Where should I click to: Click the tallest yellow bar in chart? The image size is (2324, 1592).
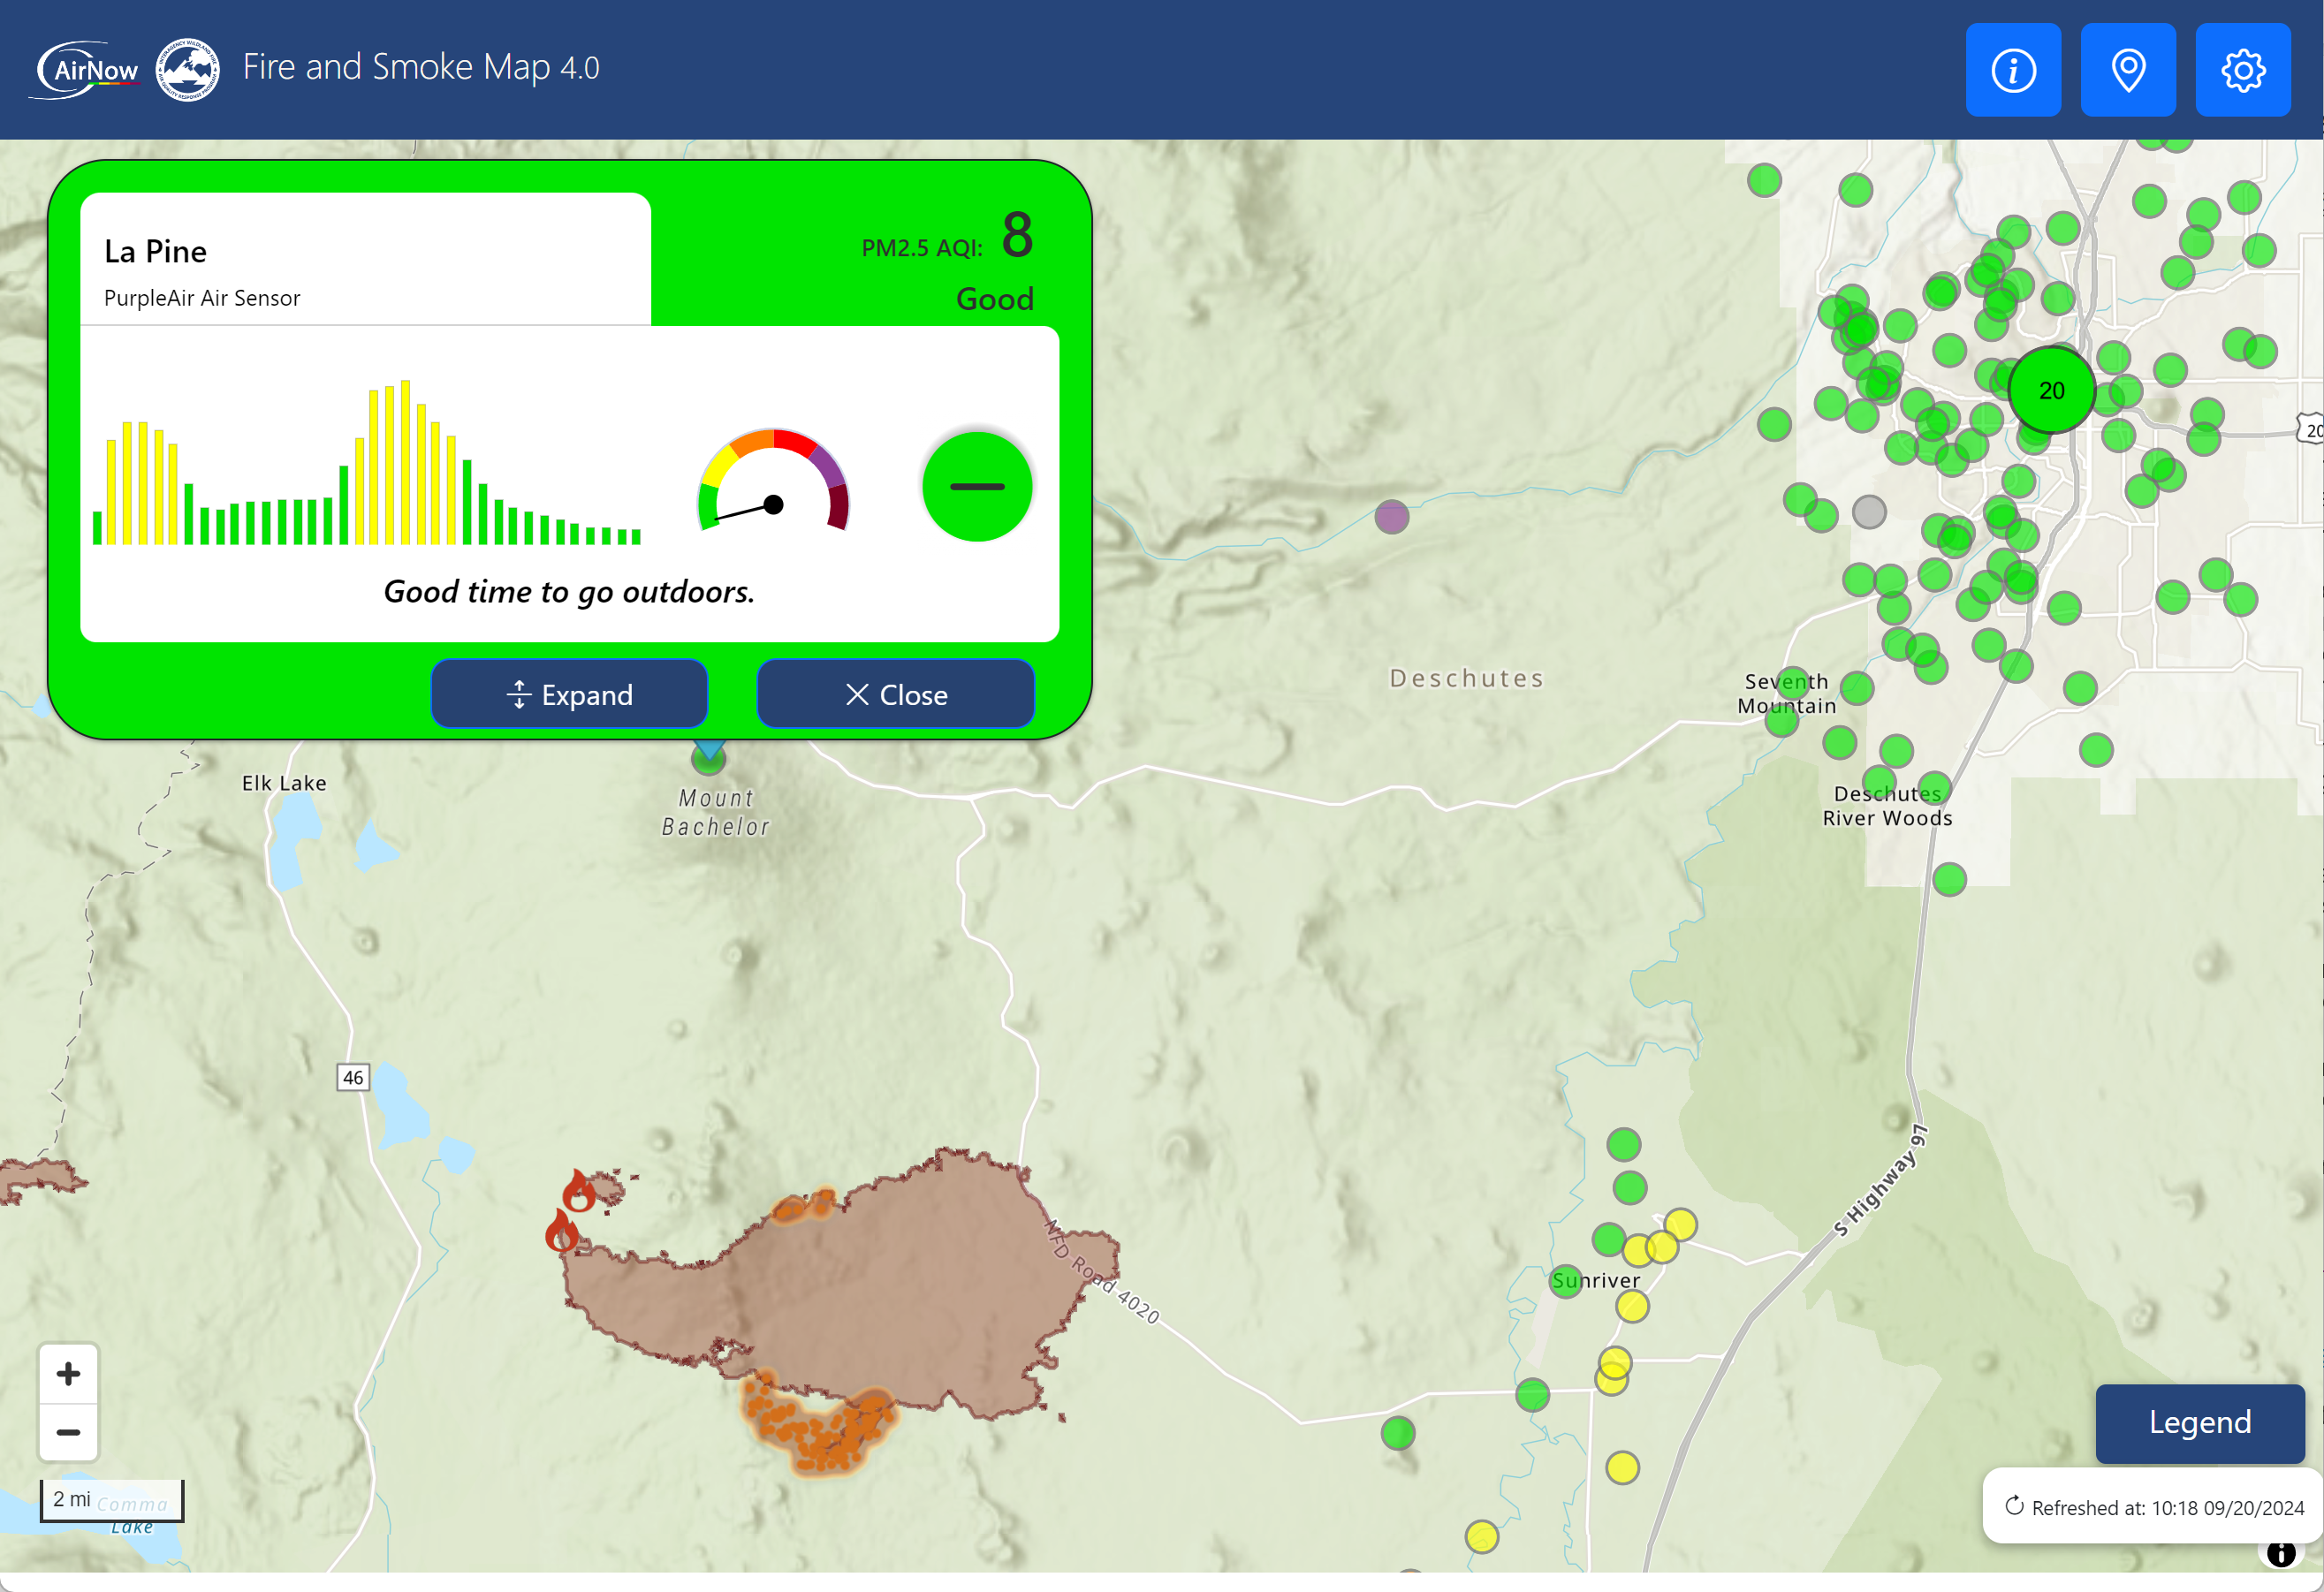click(x=405, y=462)
